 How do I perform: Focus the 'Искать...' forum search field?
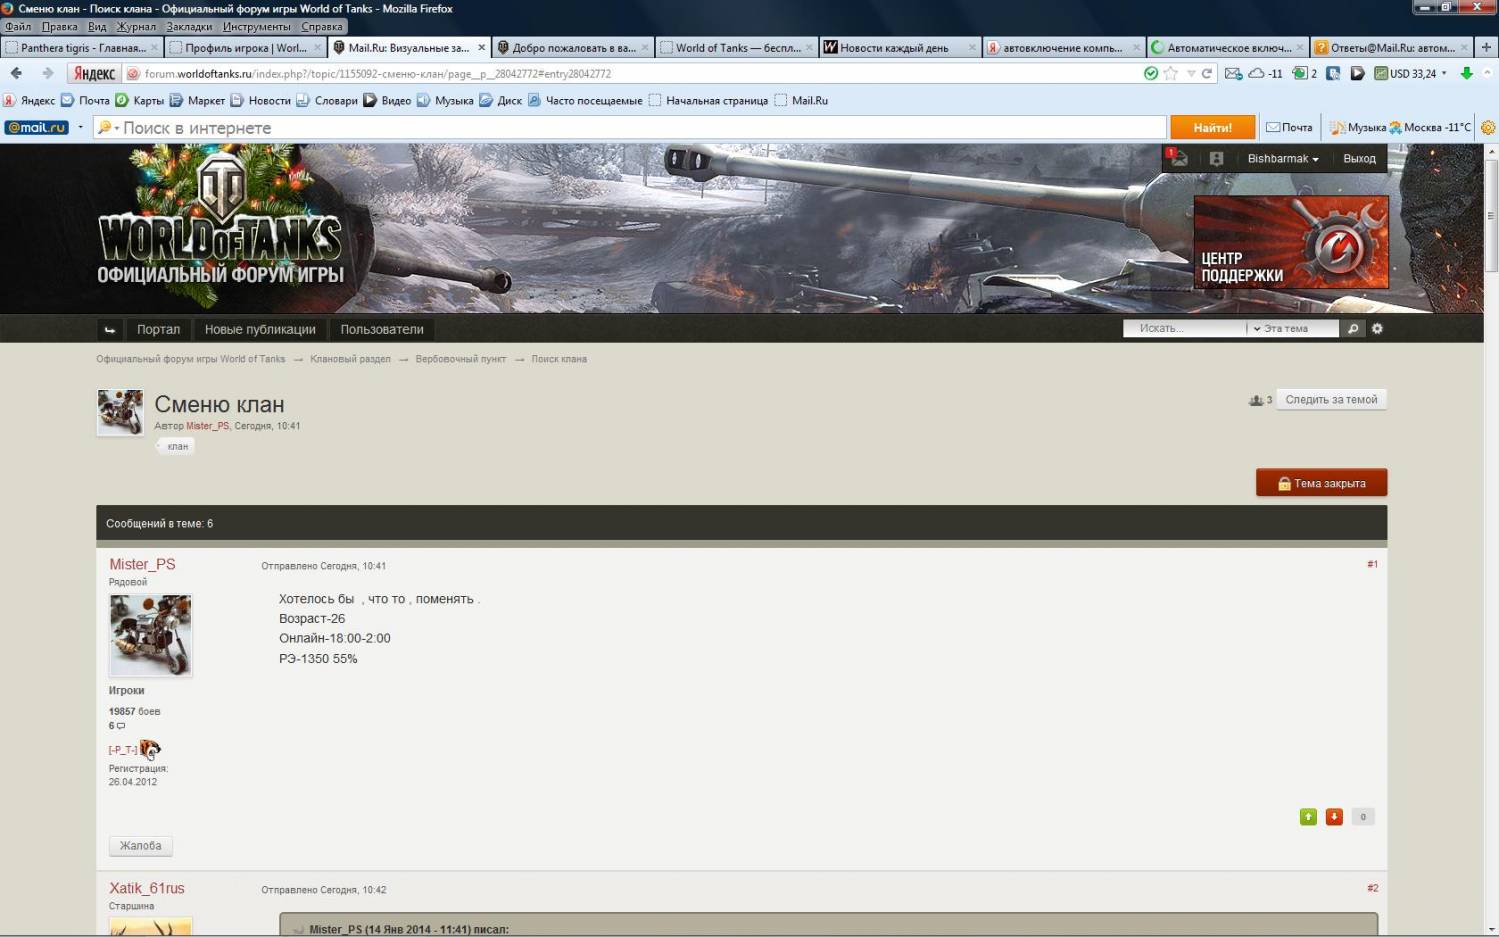coord(1186,328)
